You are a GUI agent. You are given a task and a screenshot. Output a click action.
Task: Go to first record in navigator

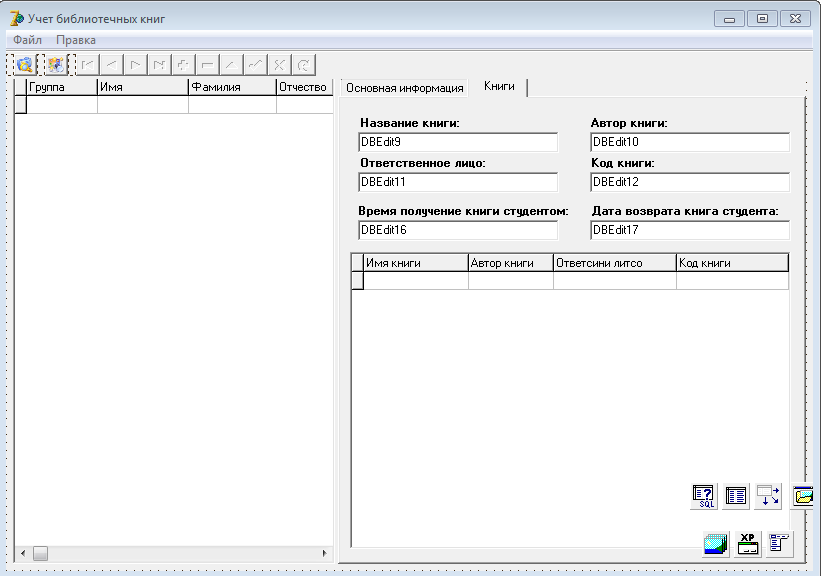87,65
